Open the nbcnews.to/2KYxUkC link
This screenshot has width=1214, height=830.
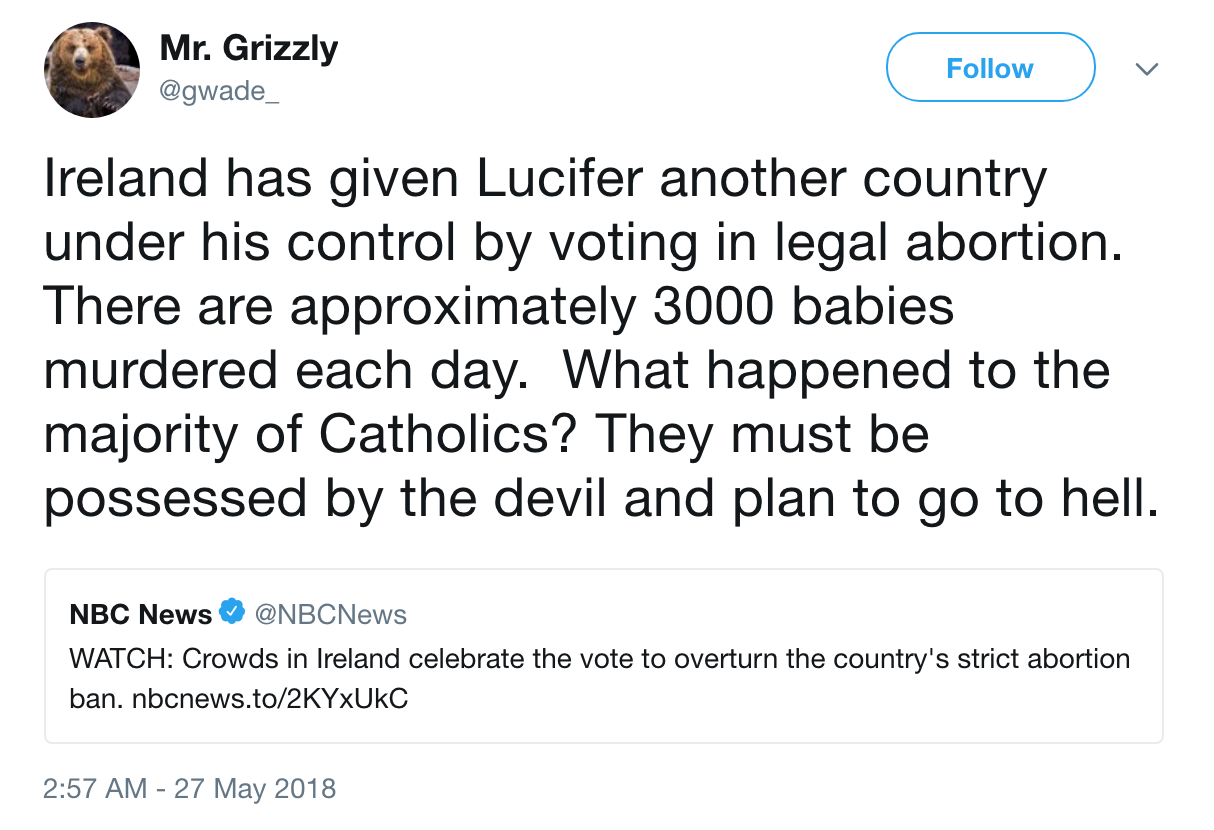[270, 697]
